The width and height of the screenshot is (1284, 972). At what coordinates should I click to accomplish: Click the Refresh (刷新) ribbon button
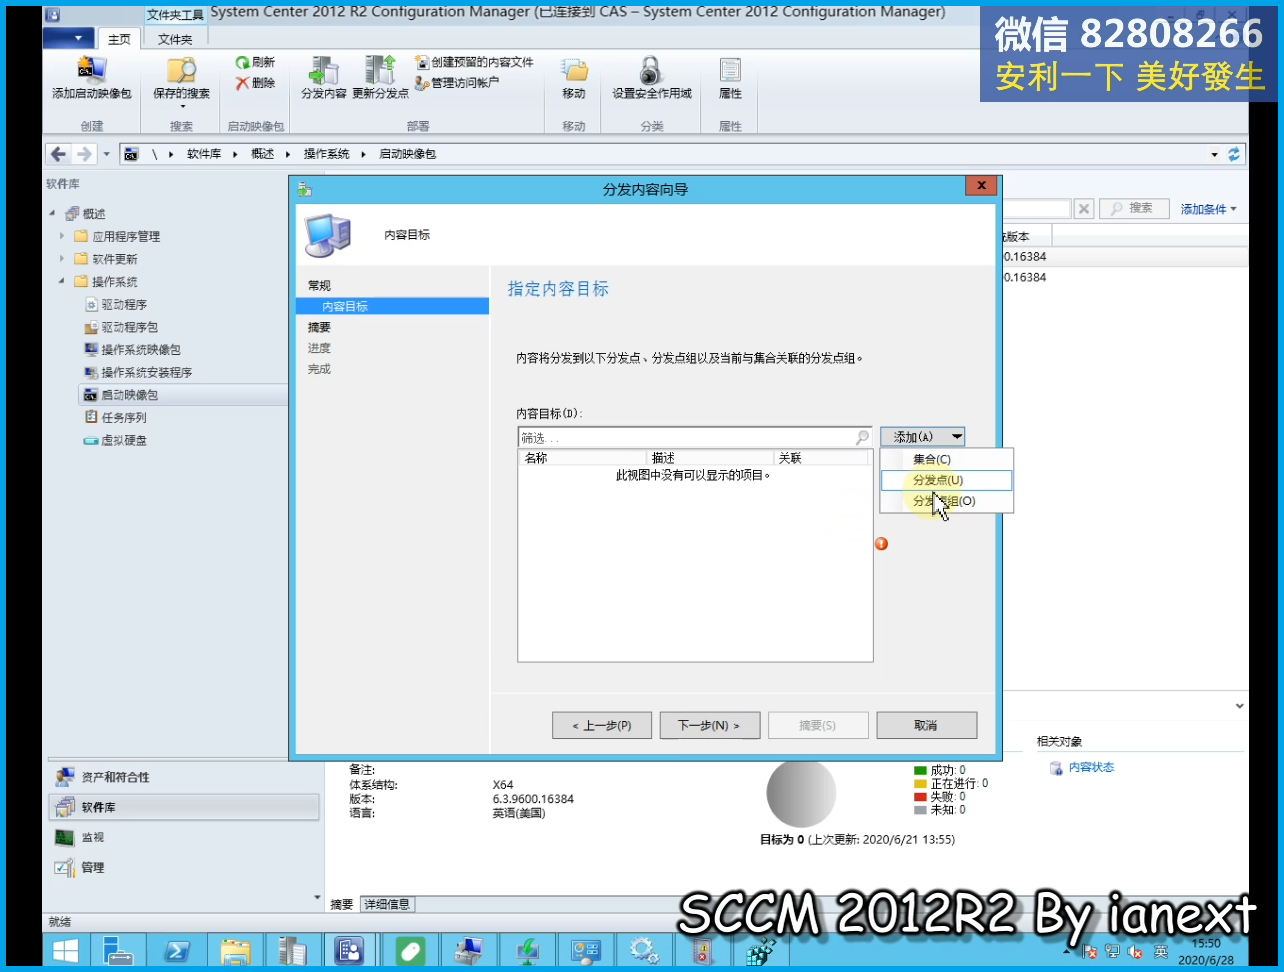click(255, 62)
